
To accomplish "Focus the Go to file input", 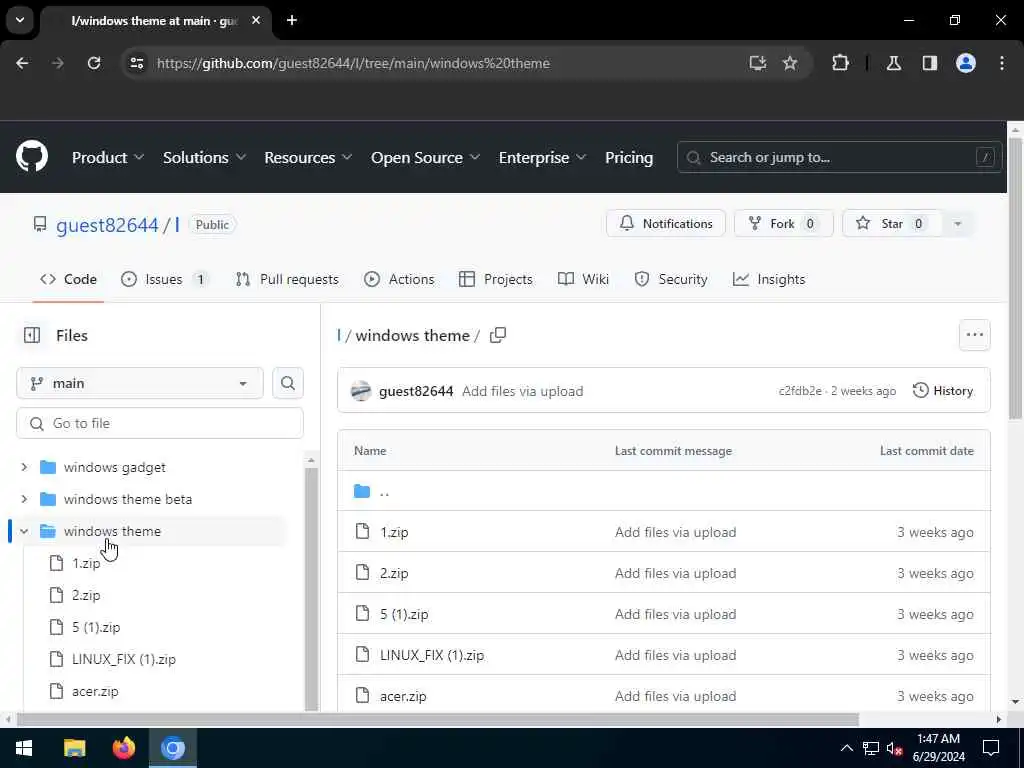I will click(x=160, y=423).
